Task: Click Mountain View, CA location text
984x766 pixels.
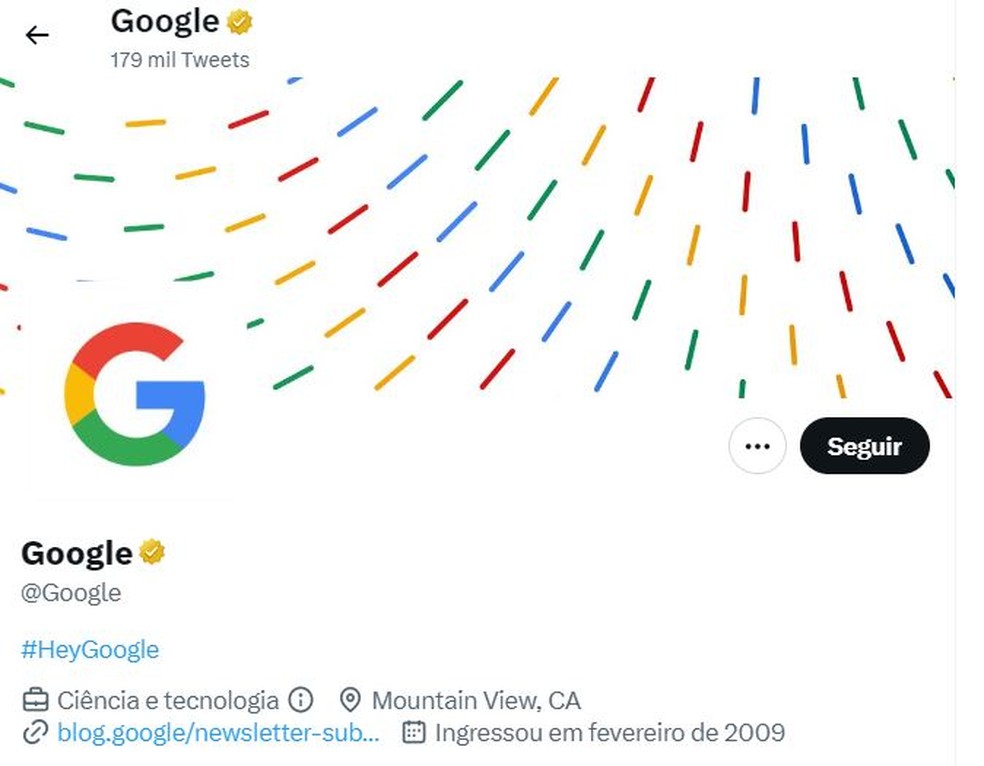Action: 476,700
